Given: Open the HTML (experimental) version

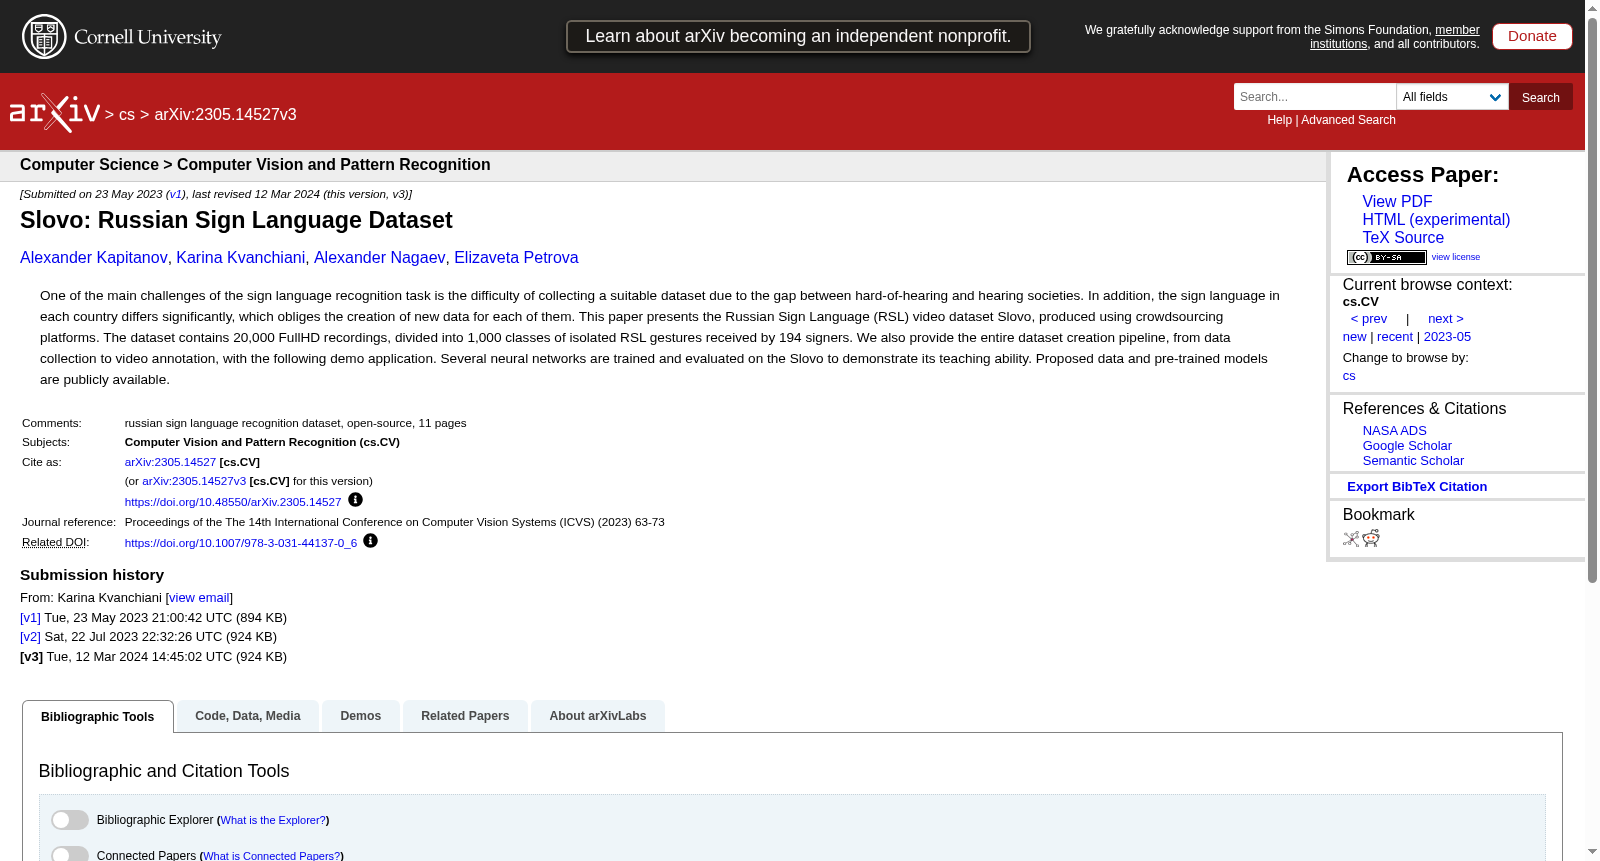Looking at the screenshot, I should point(1436,220).
